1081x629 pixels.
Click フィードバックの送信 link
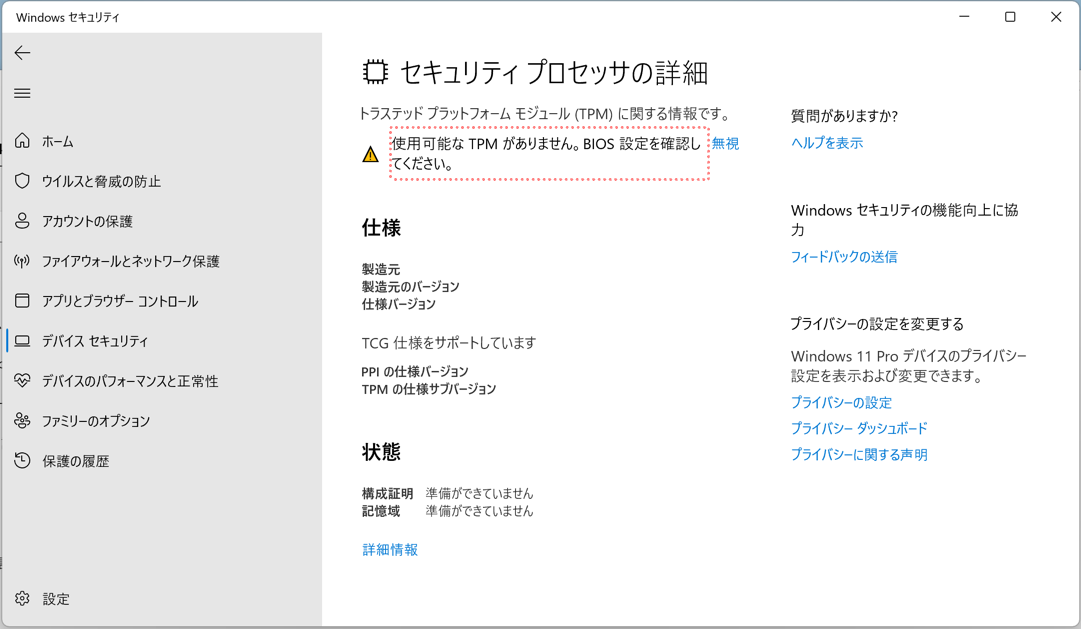point(843,257)
